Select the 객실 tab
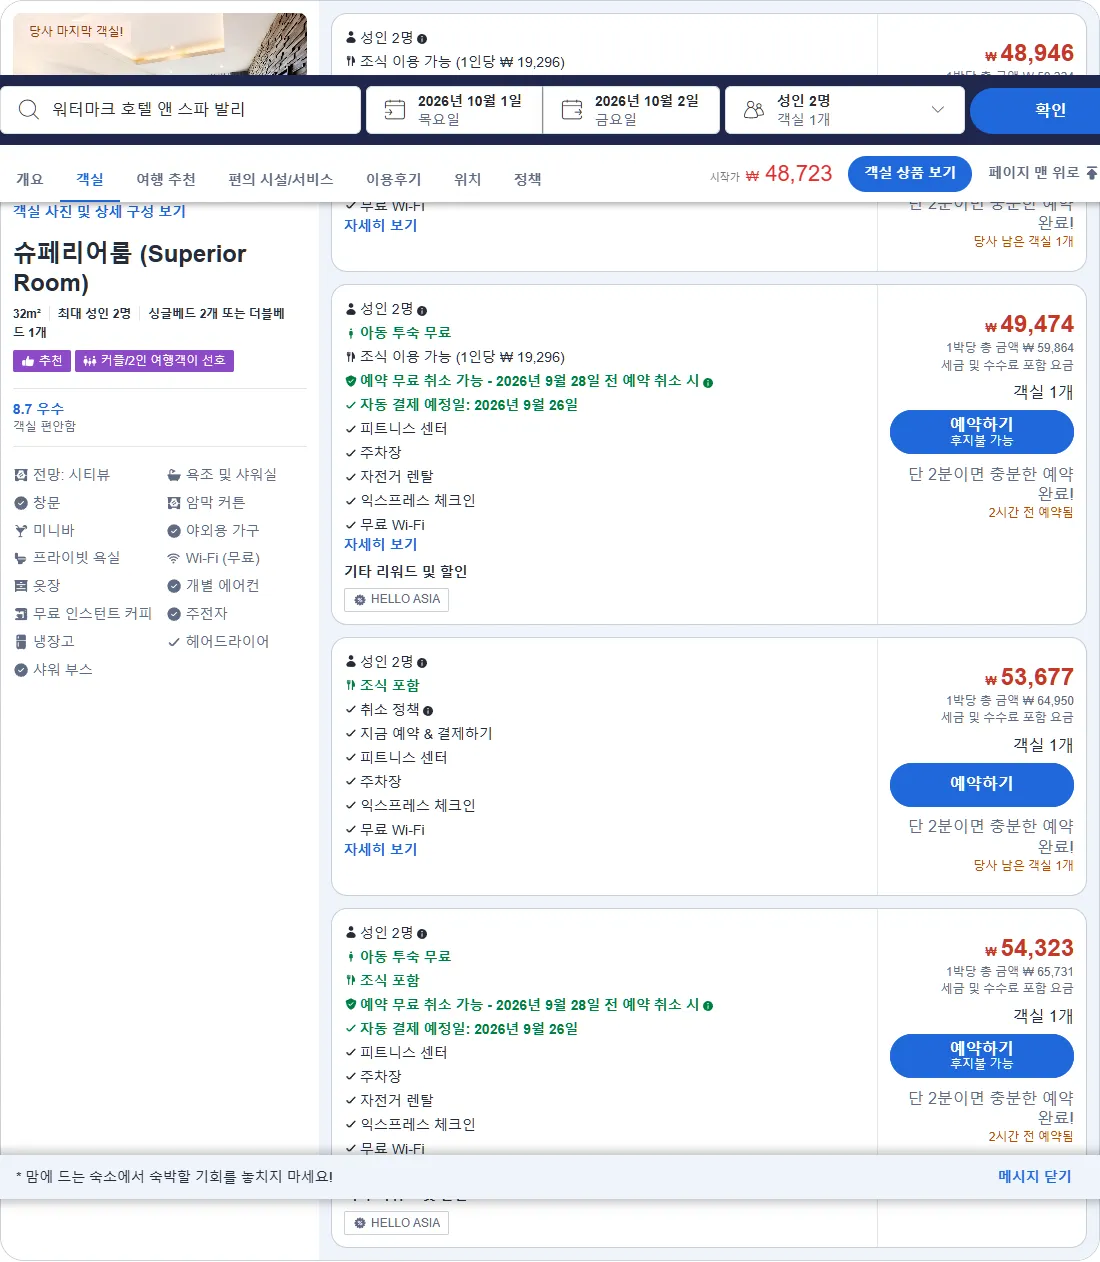Viewport: 1100px width, 1262px height. (90, 179)
